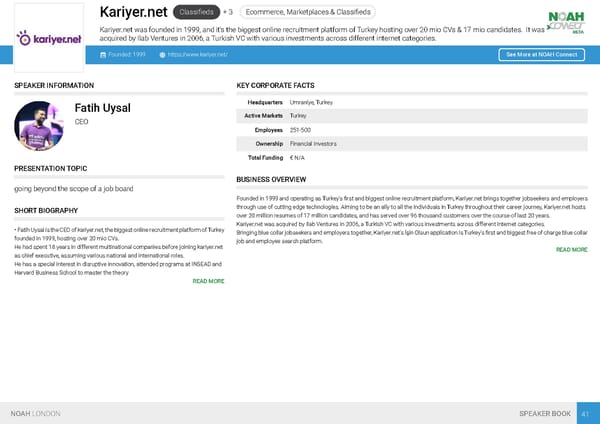
Task: Click the NOAH LONDON footer label
Action: [35, 413]
